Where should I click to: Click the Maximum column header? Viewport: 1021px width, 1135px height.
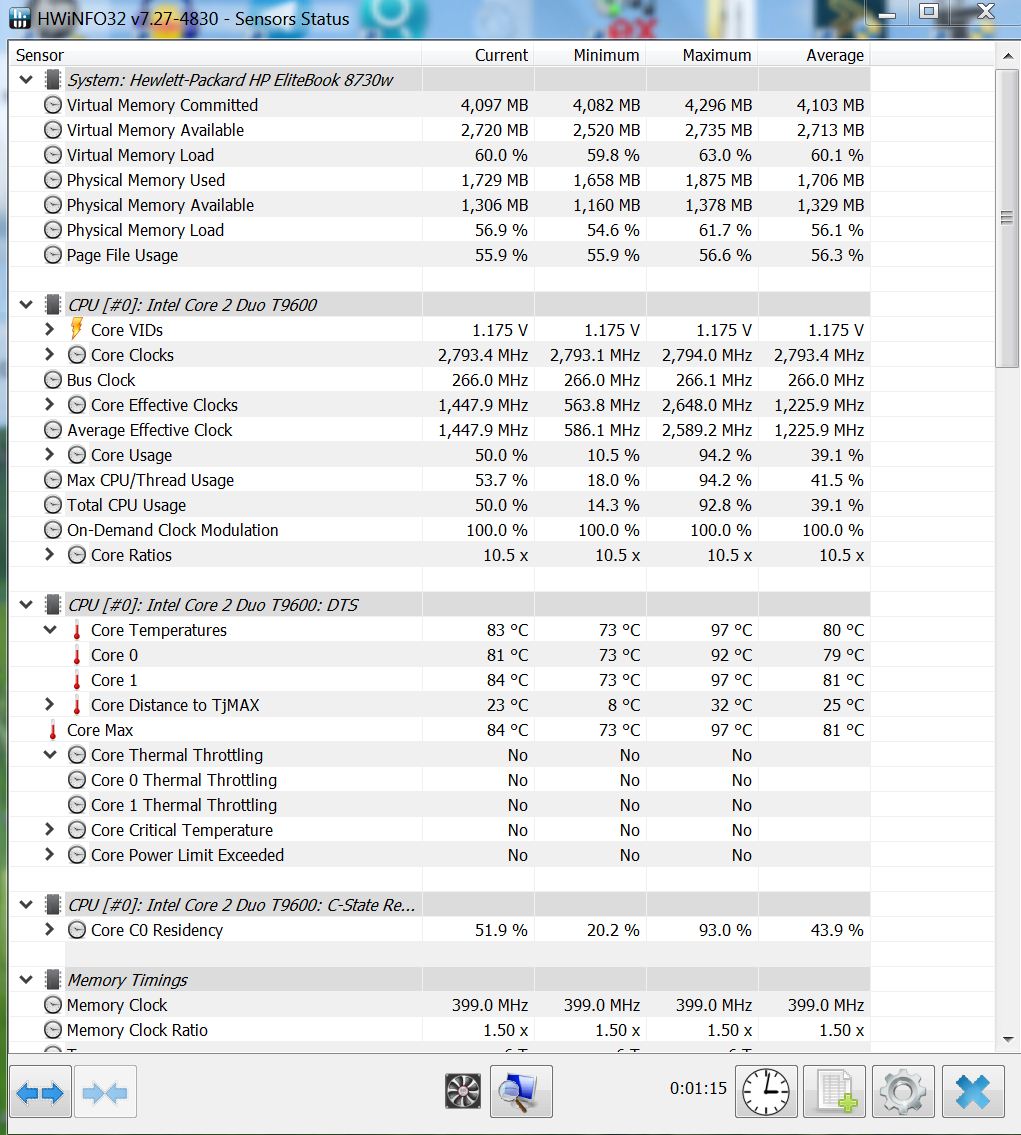tap(702, 55)
